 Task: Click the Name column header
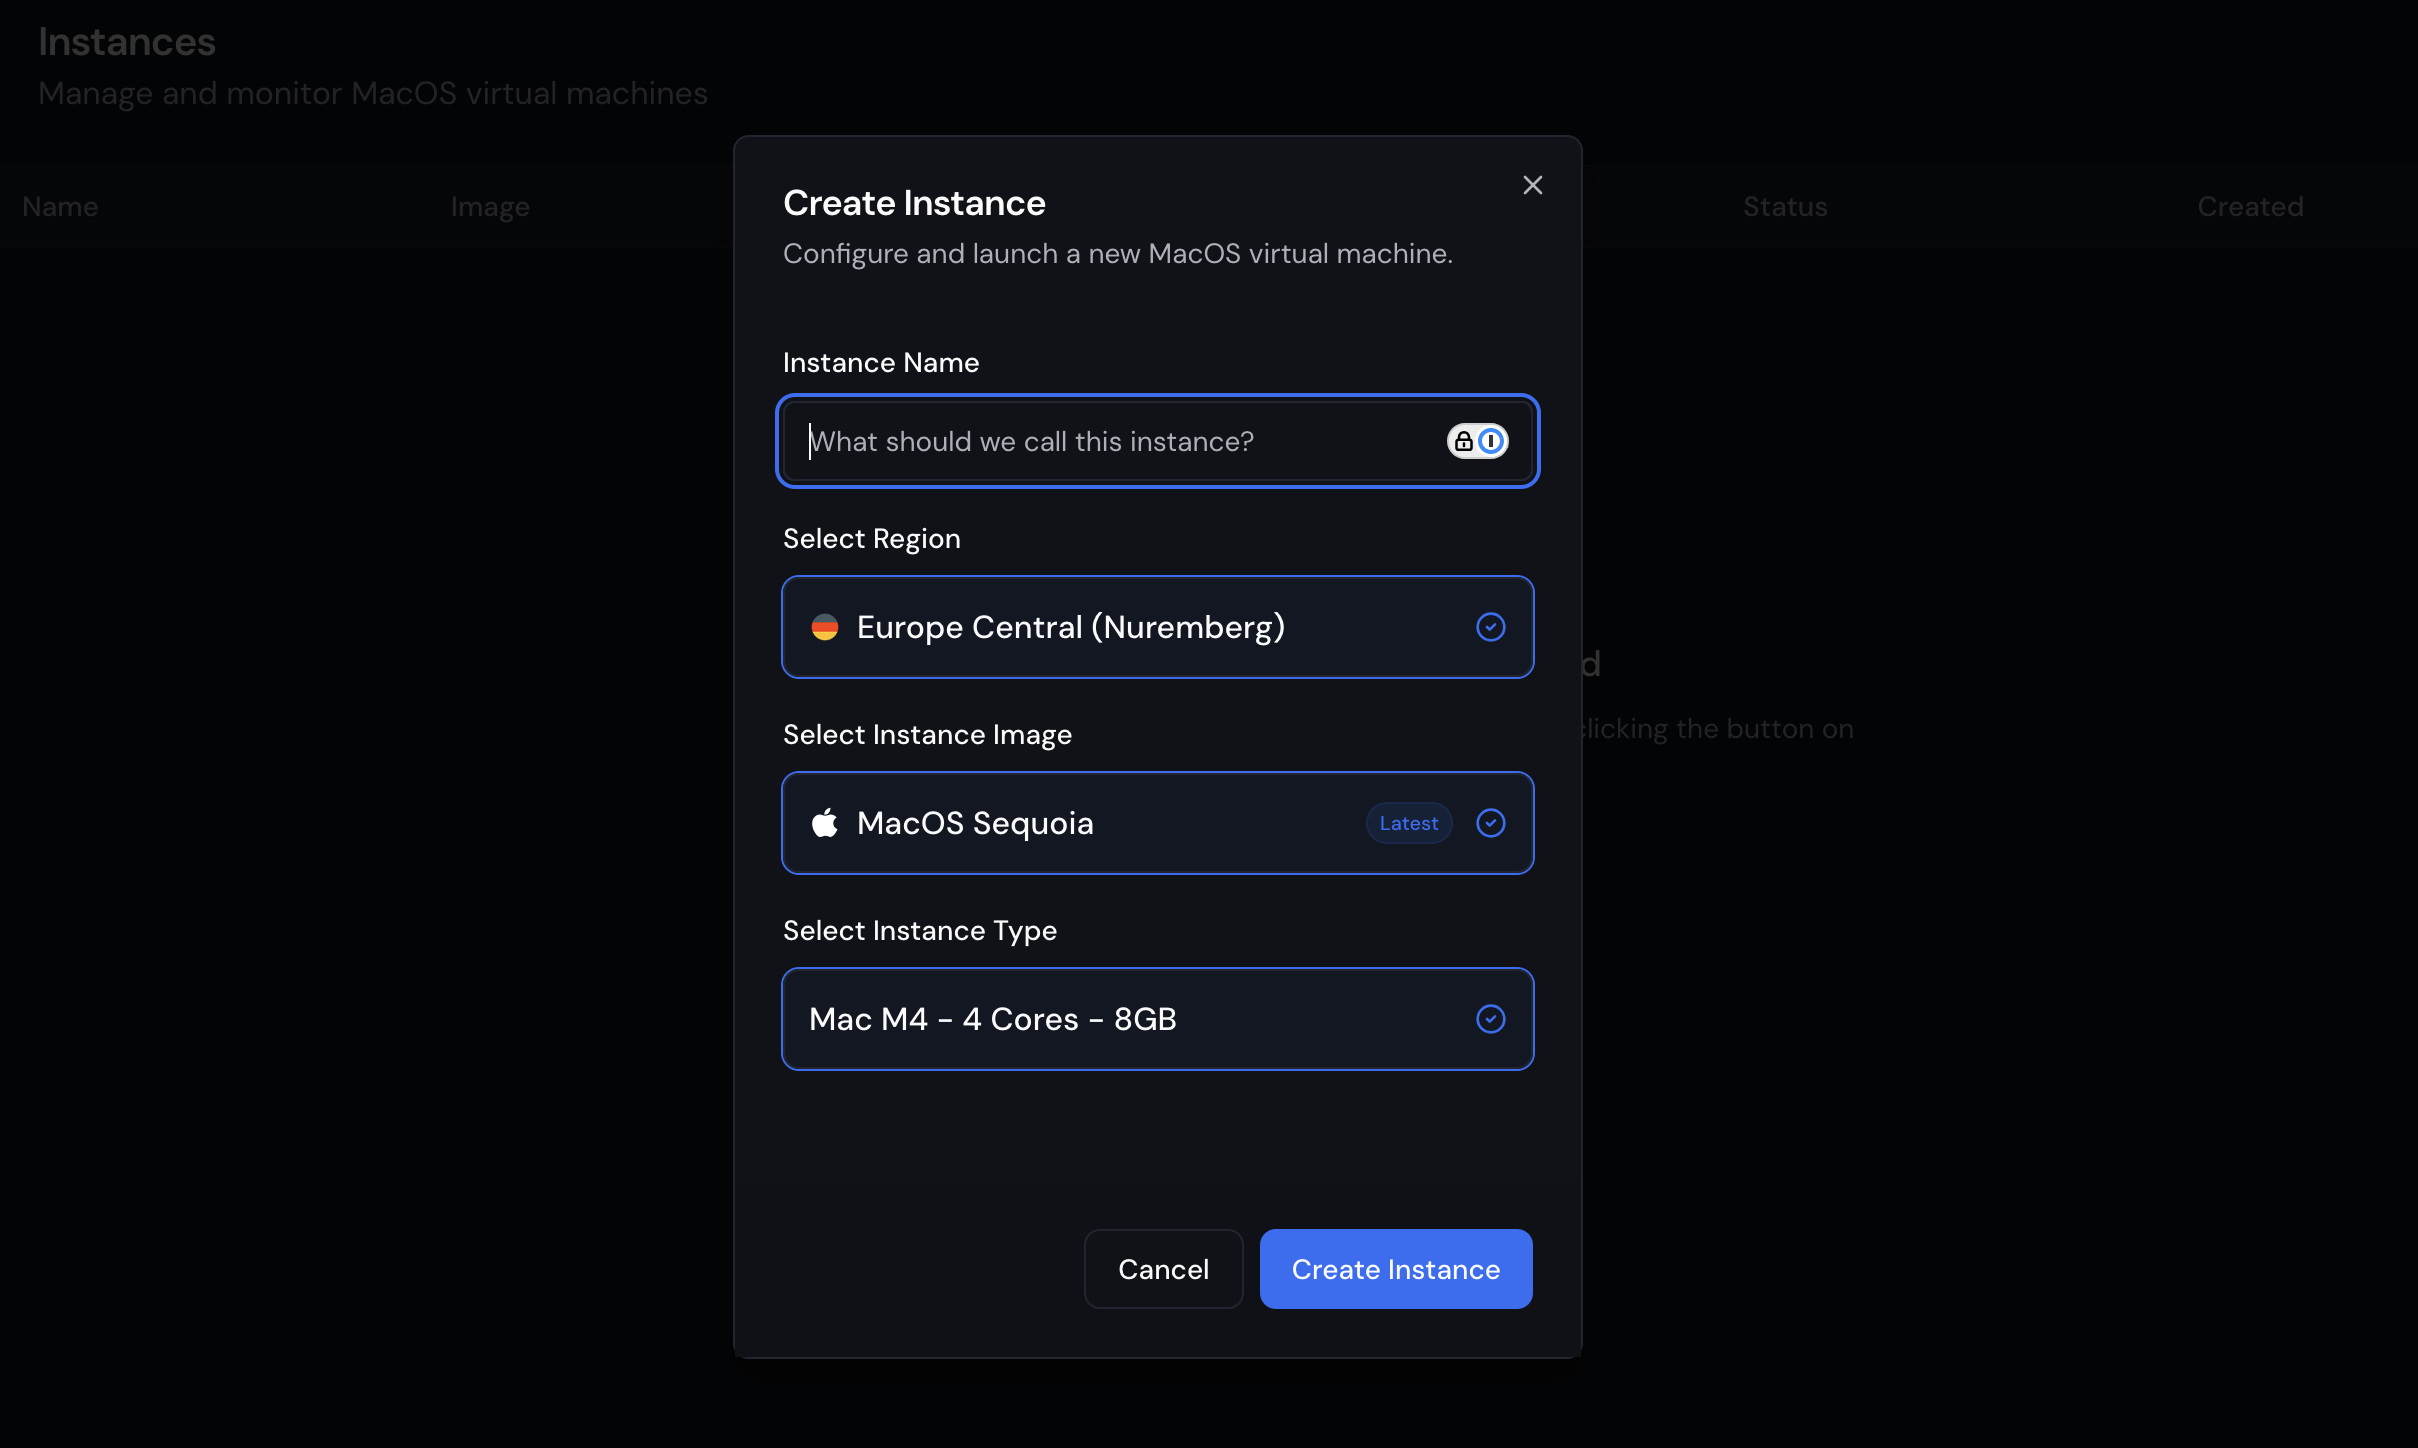click(60, 206)
